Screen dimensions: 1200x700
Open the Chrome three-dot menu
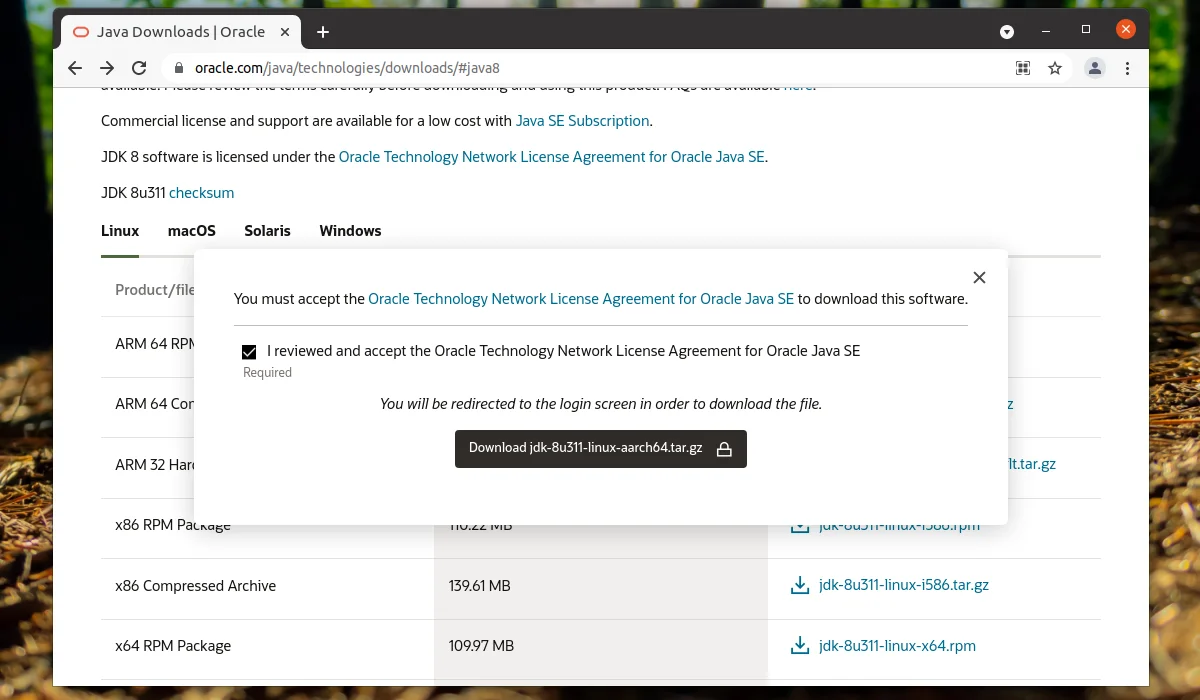1128,68
